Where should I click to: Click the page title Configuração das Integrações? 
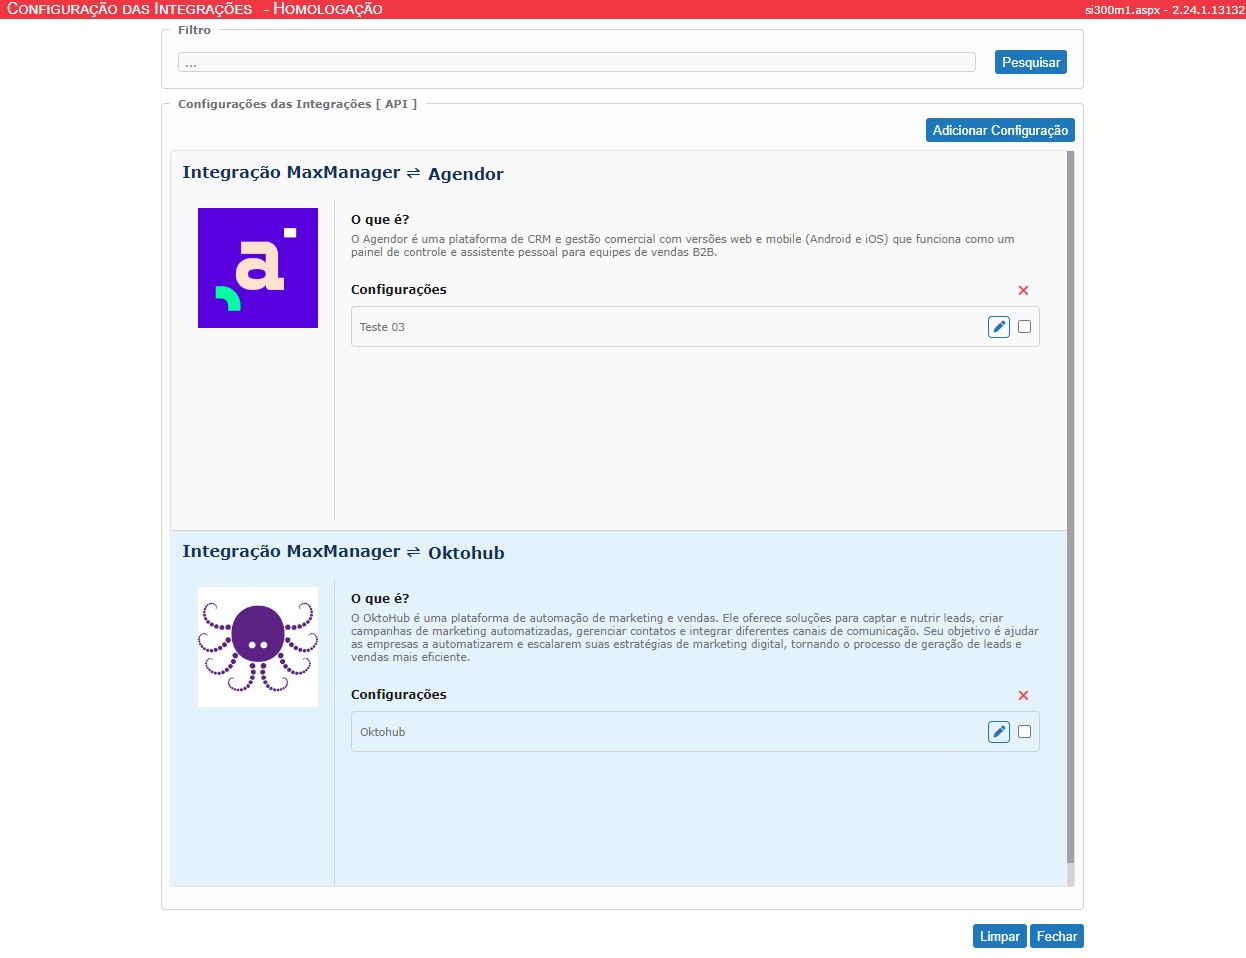pos(195,9)
